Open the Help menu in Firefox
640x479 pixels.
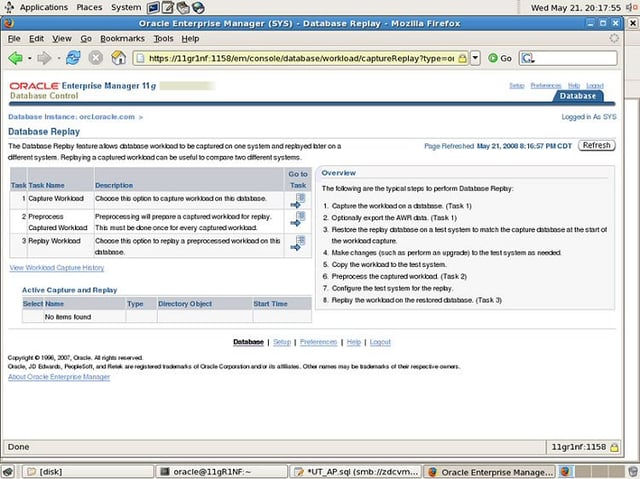point(190,39)
